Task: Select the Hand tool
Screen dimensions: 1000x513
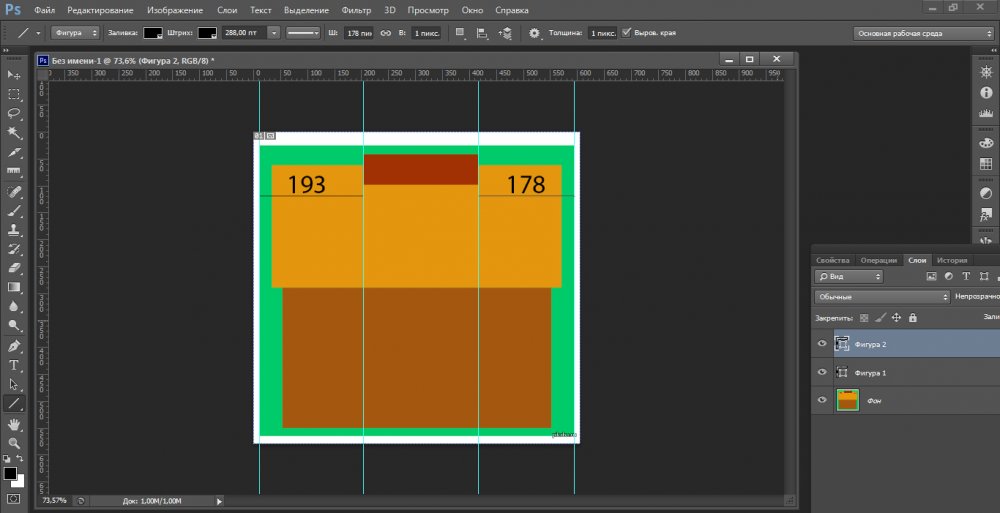Action: point(15,423)
